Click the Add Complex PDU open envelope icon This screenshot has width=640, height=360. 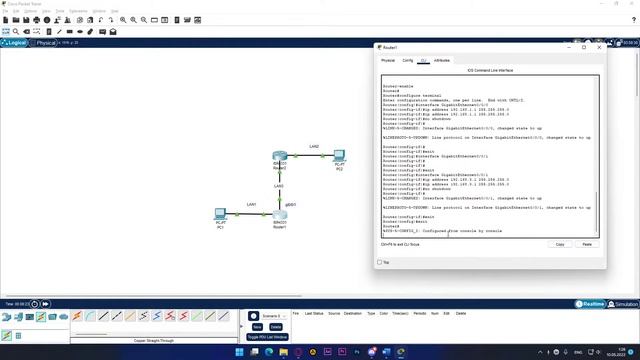(x=113, y=31)
